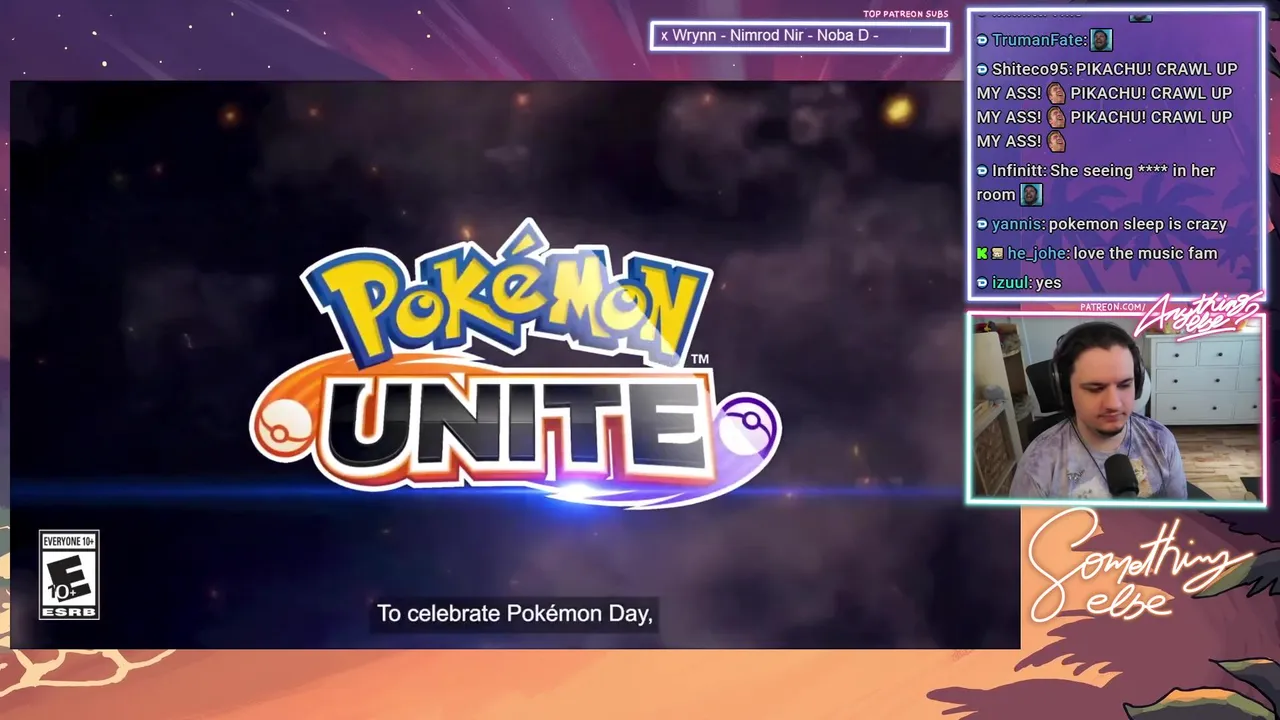Select the he_johe username in chat

coord(1037,254)
